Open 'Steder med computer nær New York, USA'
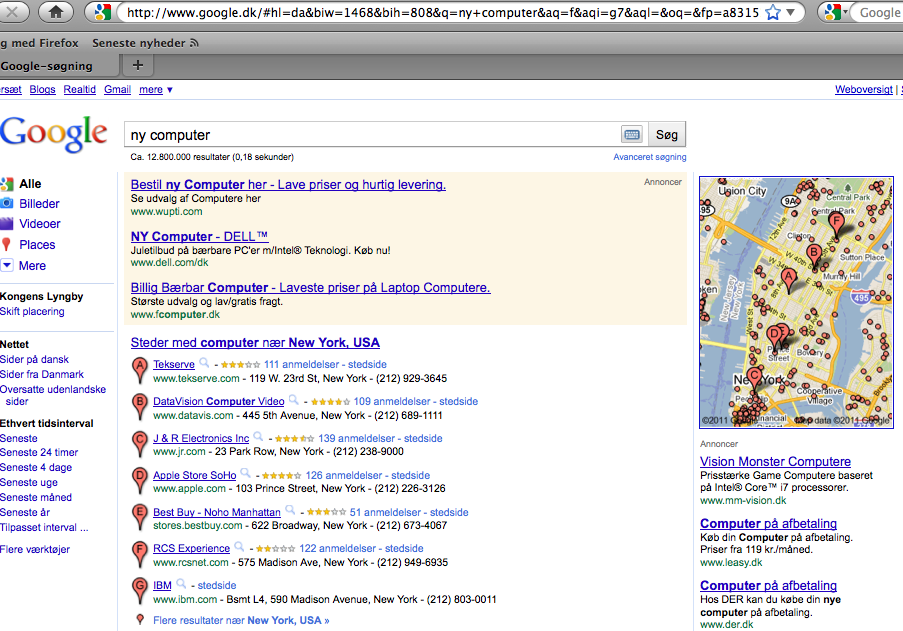 tap(255, 343)
